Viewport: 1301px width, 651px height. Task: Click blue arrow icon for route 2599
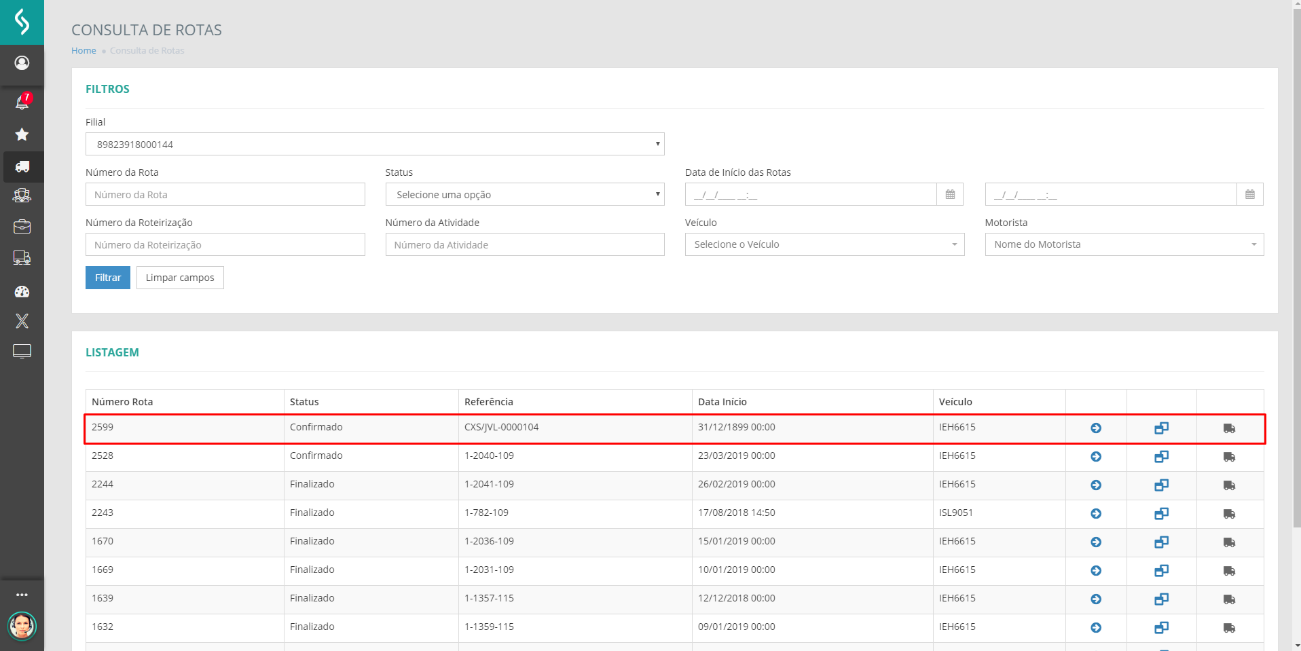(x=1095, y=428)
